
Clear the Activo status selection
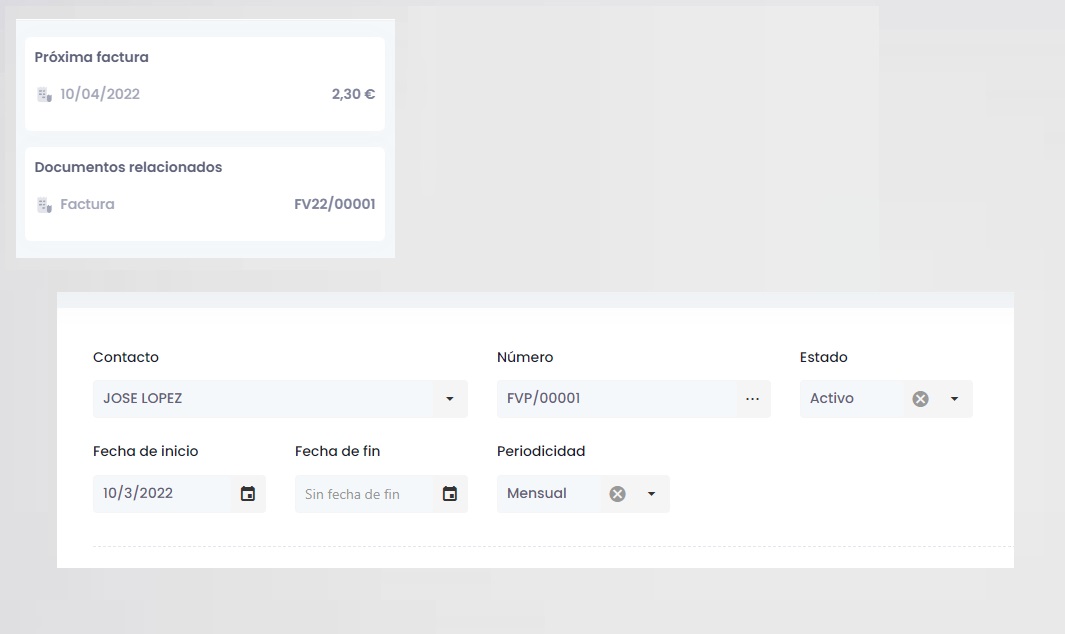920,399
